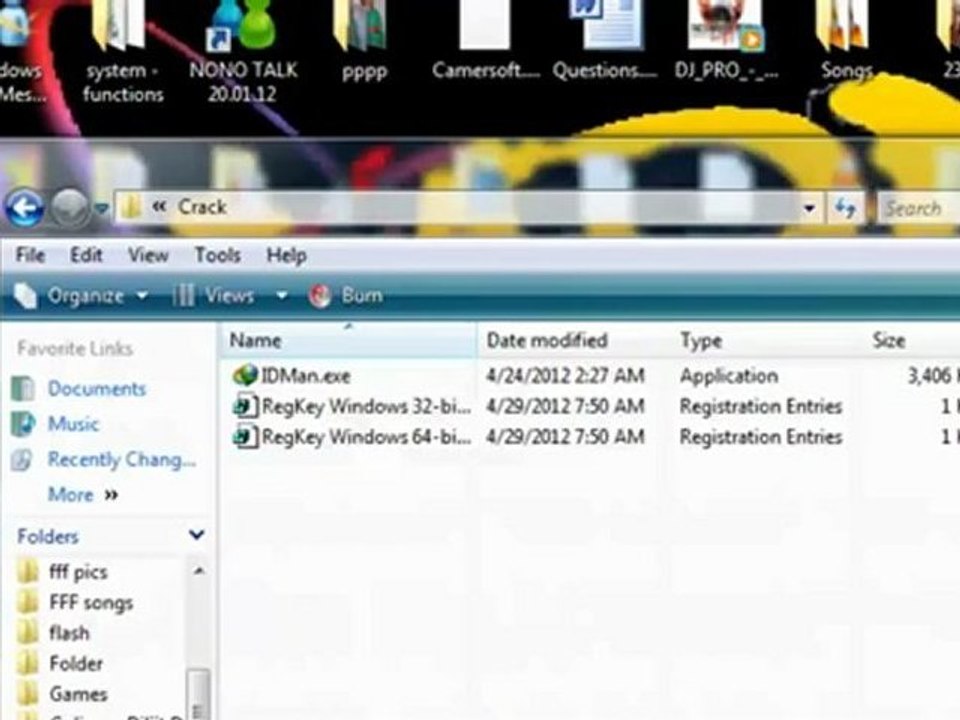Select the IDMan.exe file name
960x720 pixels.
point(306,376)
